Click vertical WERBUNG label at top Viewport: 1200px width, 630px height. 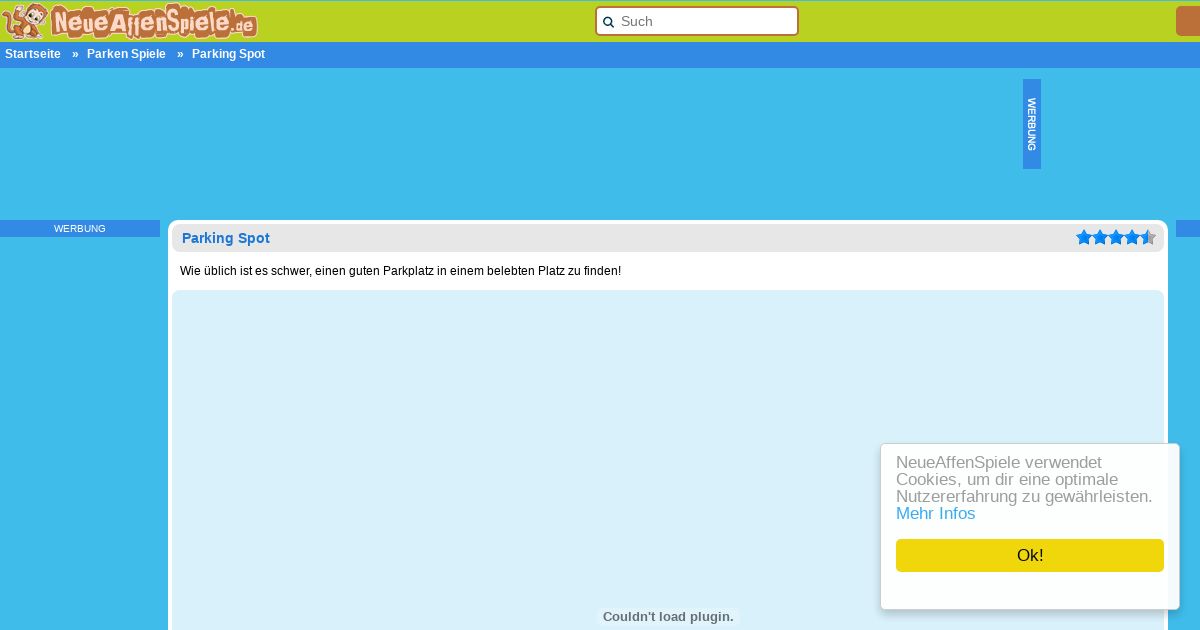(x=1032, y=124)
